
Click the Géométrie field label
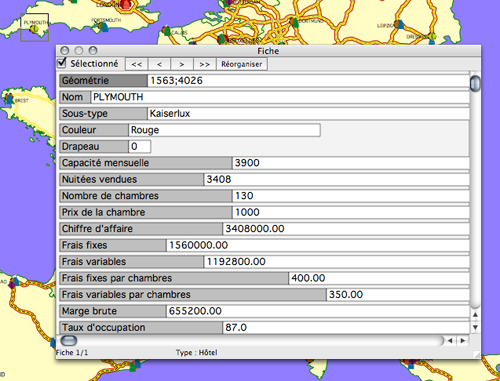pos(103,81)
